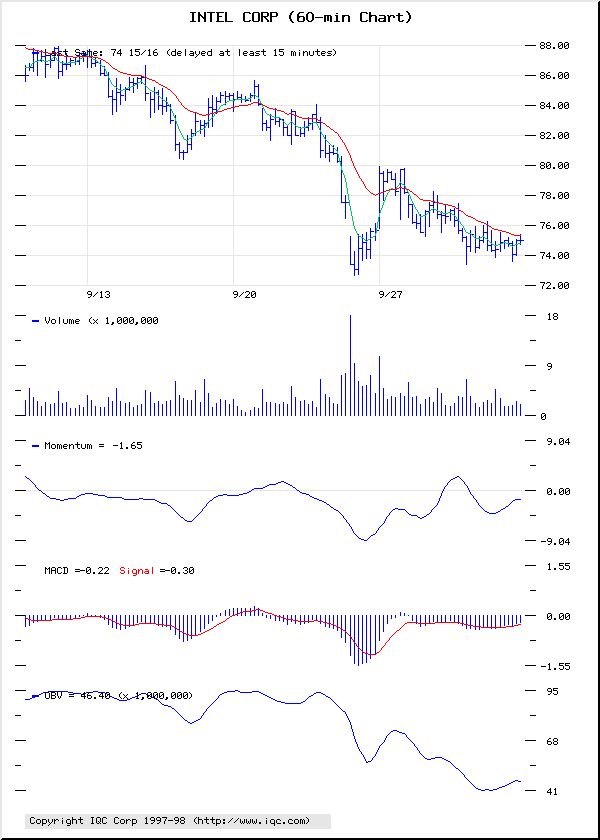Click the OBV = 46.40 legend

[x=112, y=696]
